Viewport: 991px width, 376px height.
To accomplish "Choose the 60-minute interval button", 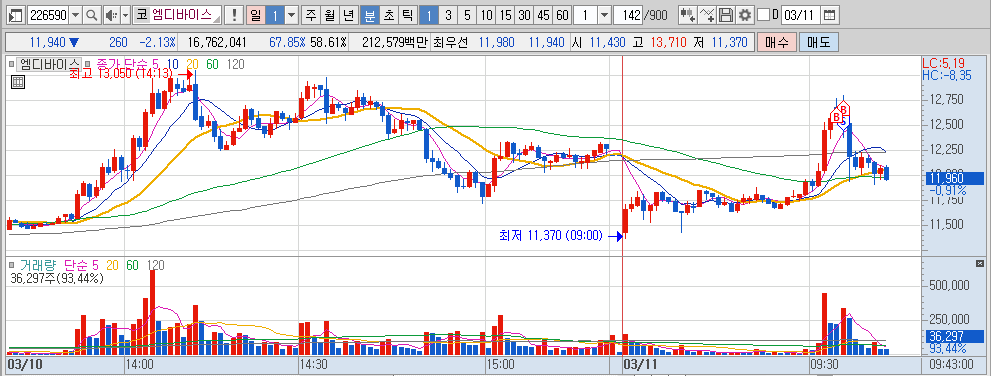I will 562,15.
